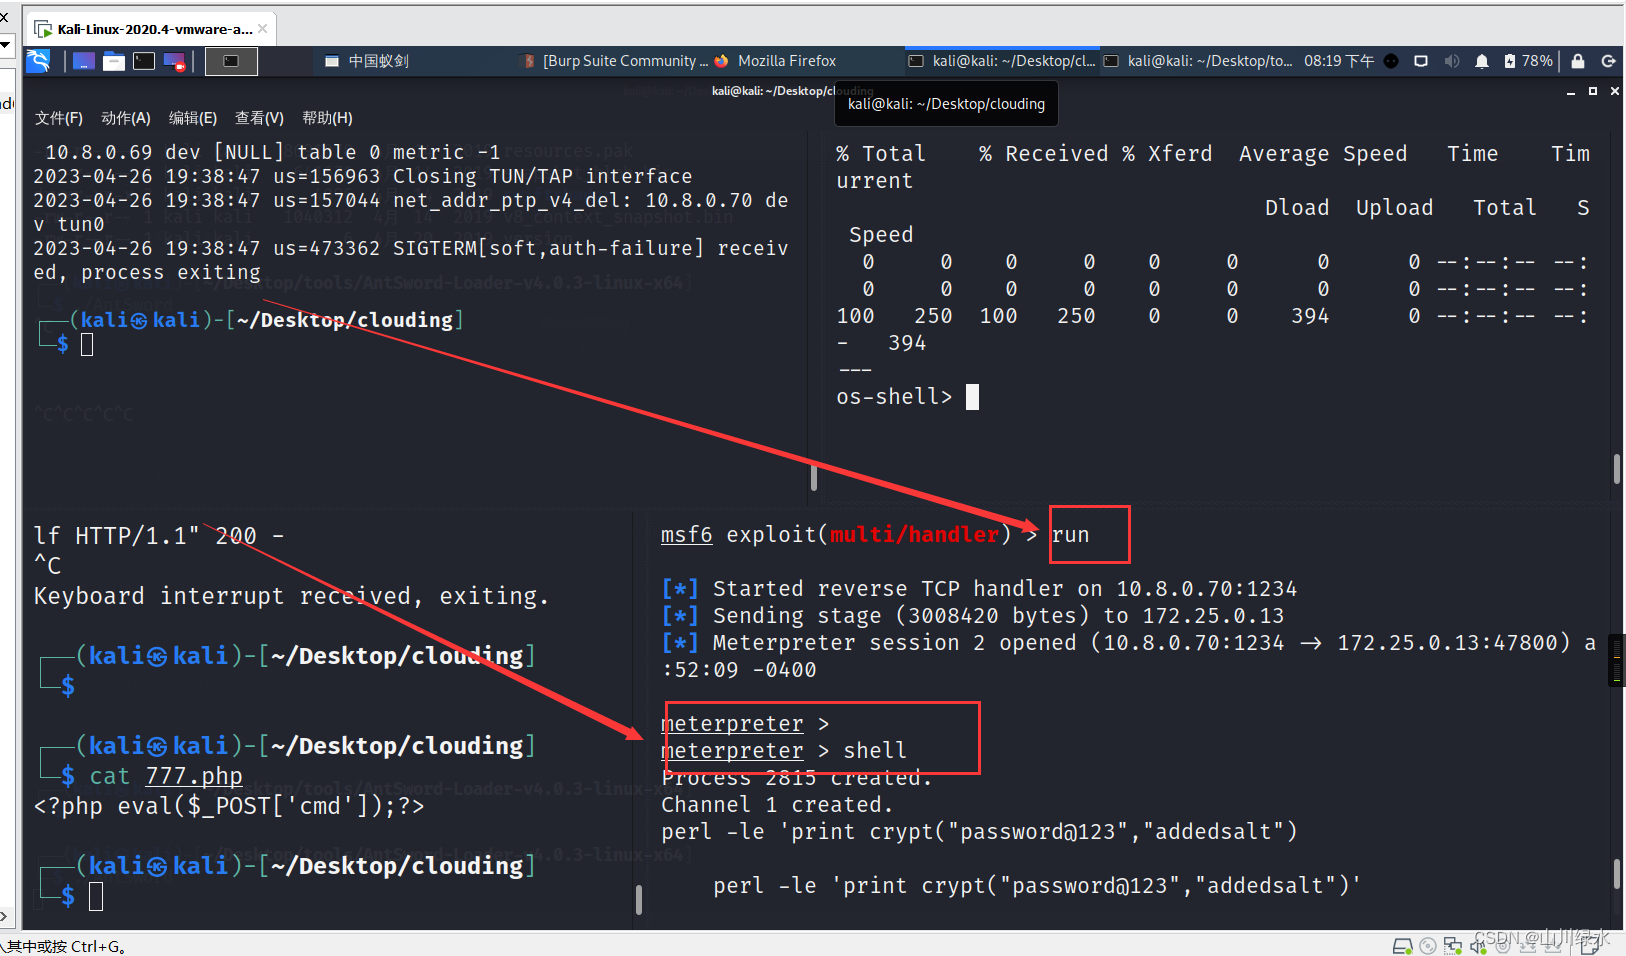This screenshot has width=1626, height=956.
Task: Click the VMware hard disk status icon
Action: [1403, 946]
